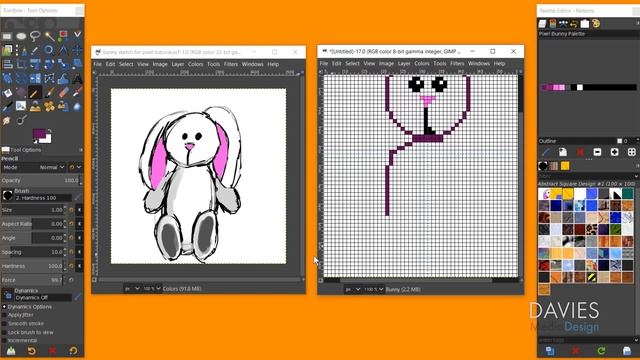Open Layer menu in Untitled window
Viewport: 640px width, 360px height.
point(404,64)
